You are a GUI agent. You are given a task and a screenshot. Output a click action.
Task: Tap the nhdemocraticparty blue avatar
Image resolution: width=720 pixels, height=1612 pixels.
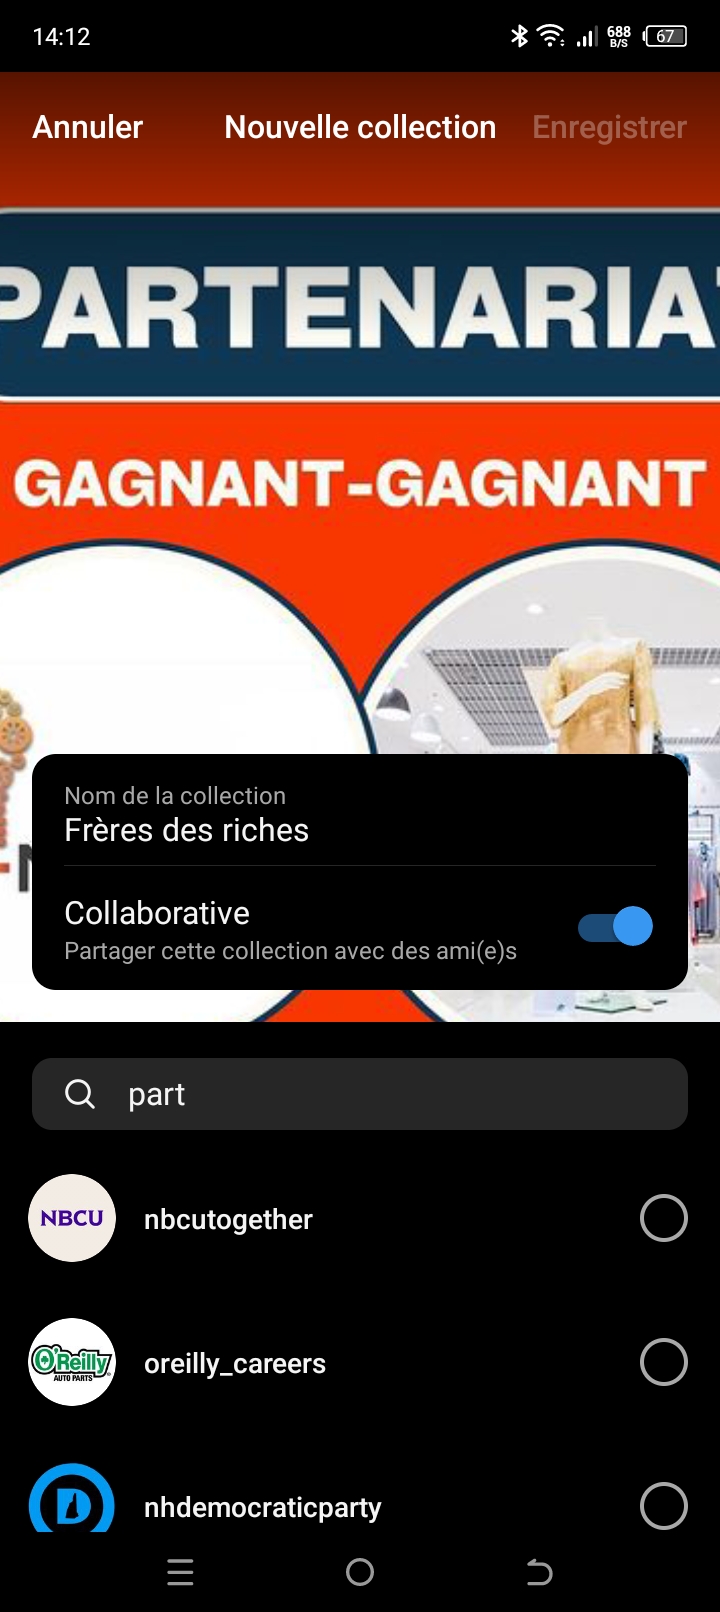tap(72, 1498)
